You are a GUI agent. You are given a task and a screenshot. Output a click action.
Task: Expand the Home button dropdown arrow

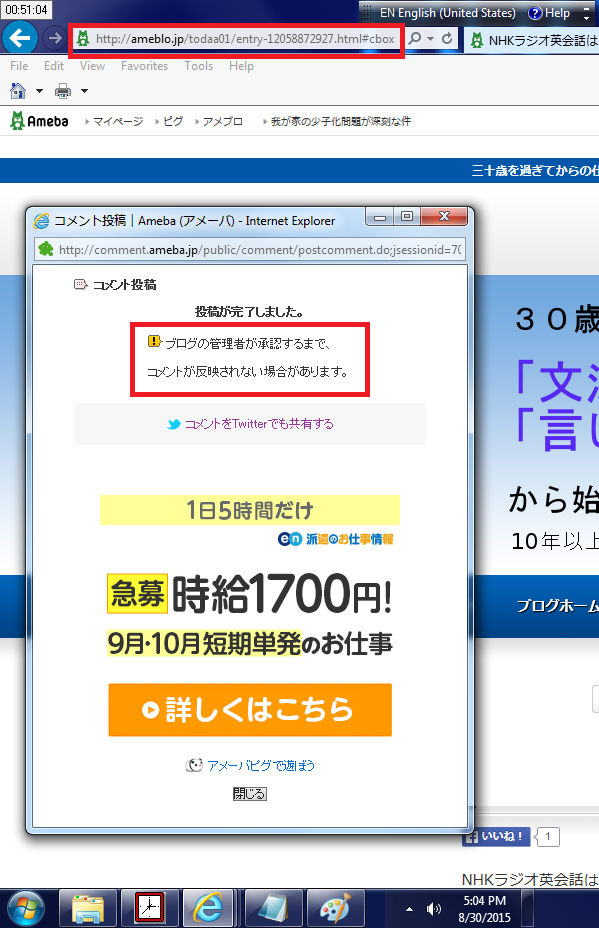pyautogui.click(x=39, y=91)
